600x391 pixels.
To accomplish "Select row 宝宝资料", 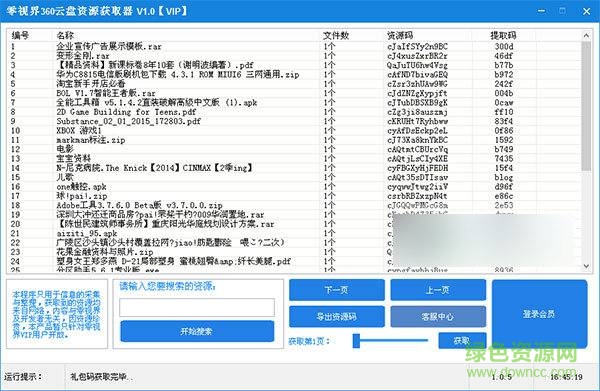I will pyautogui.click(x=295, y=158).
